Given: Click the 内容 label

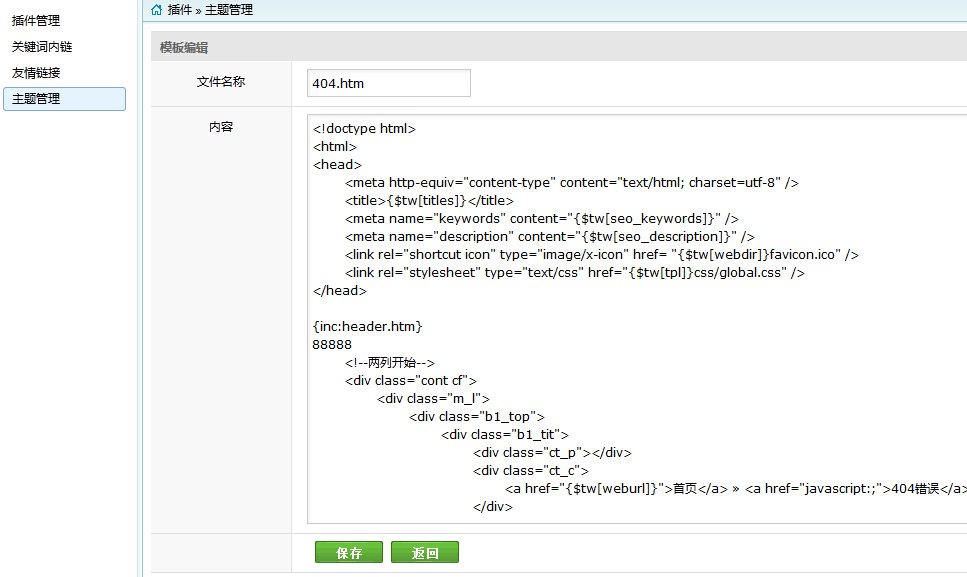Looking at the screenshot, I should tap(221, 127).
